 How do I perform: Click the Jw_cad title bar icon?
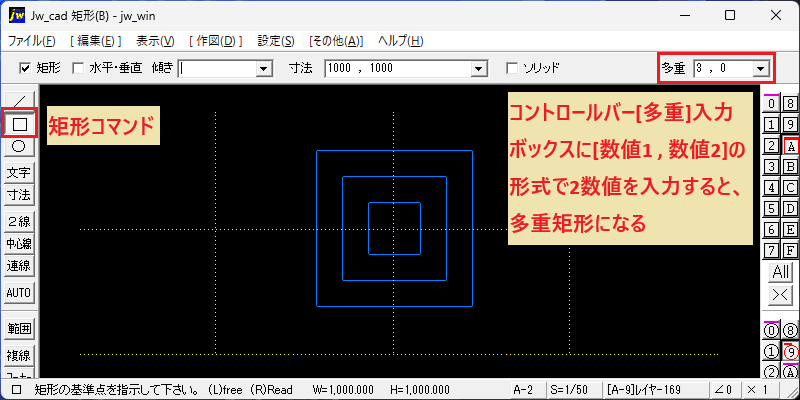(x=17, y=15)
